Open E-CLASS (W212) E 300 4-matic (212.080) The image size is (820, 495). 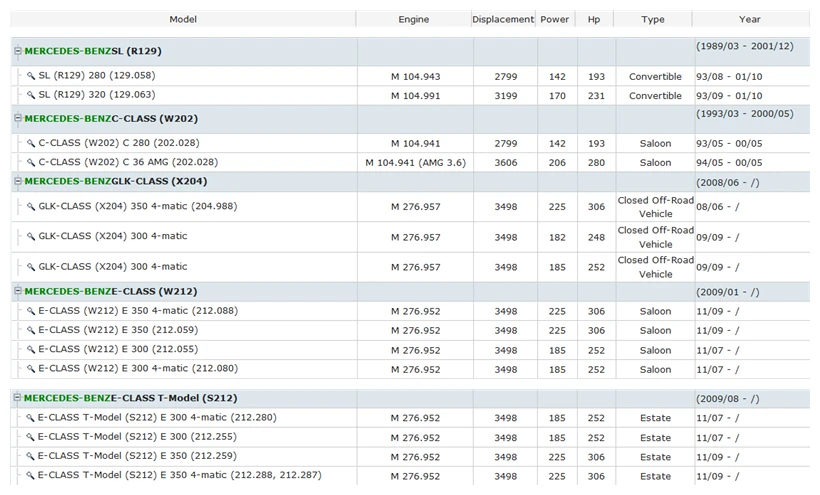[138, 369]
